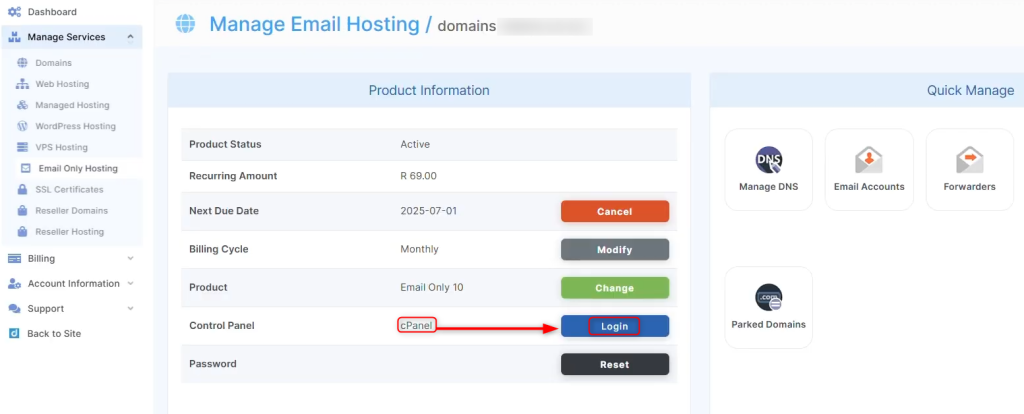This screenshot has height=414, width=1024.
Task: Click the Product Information header
Action: coord(429,90)
